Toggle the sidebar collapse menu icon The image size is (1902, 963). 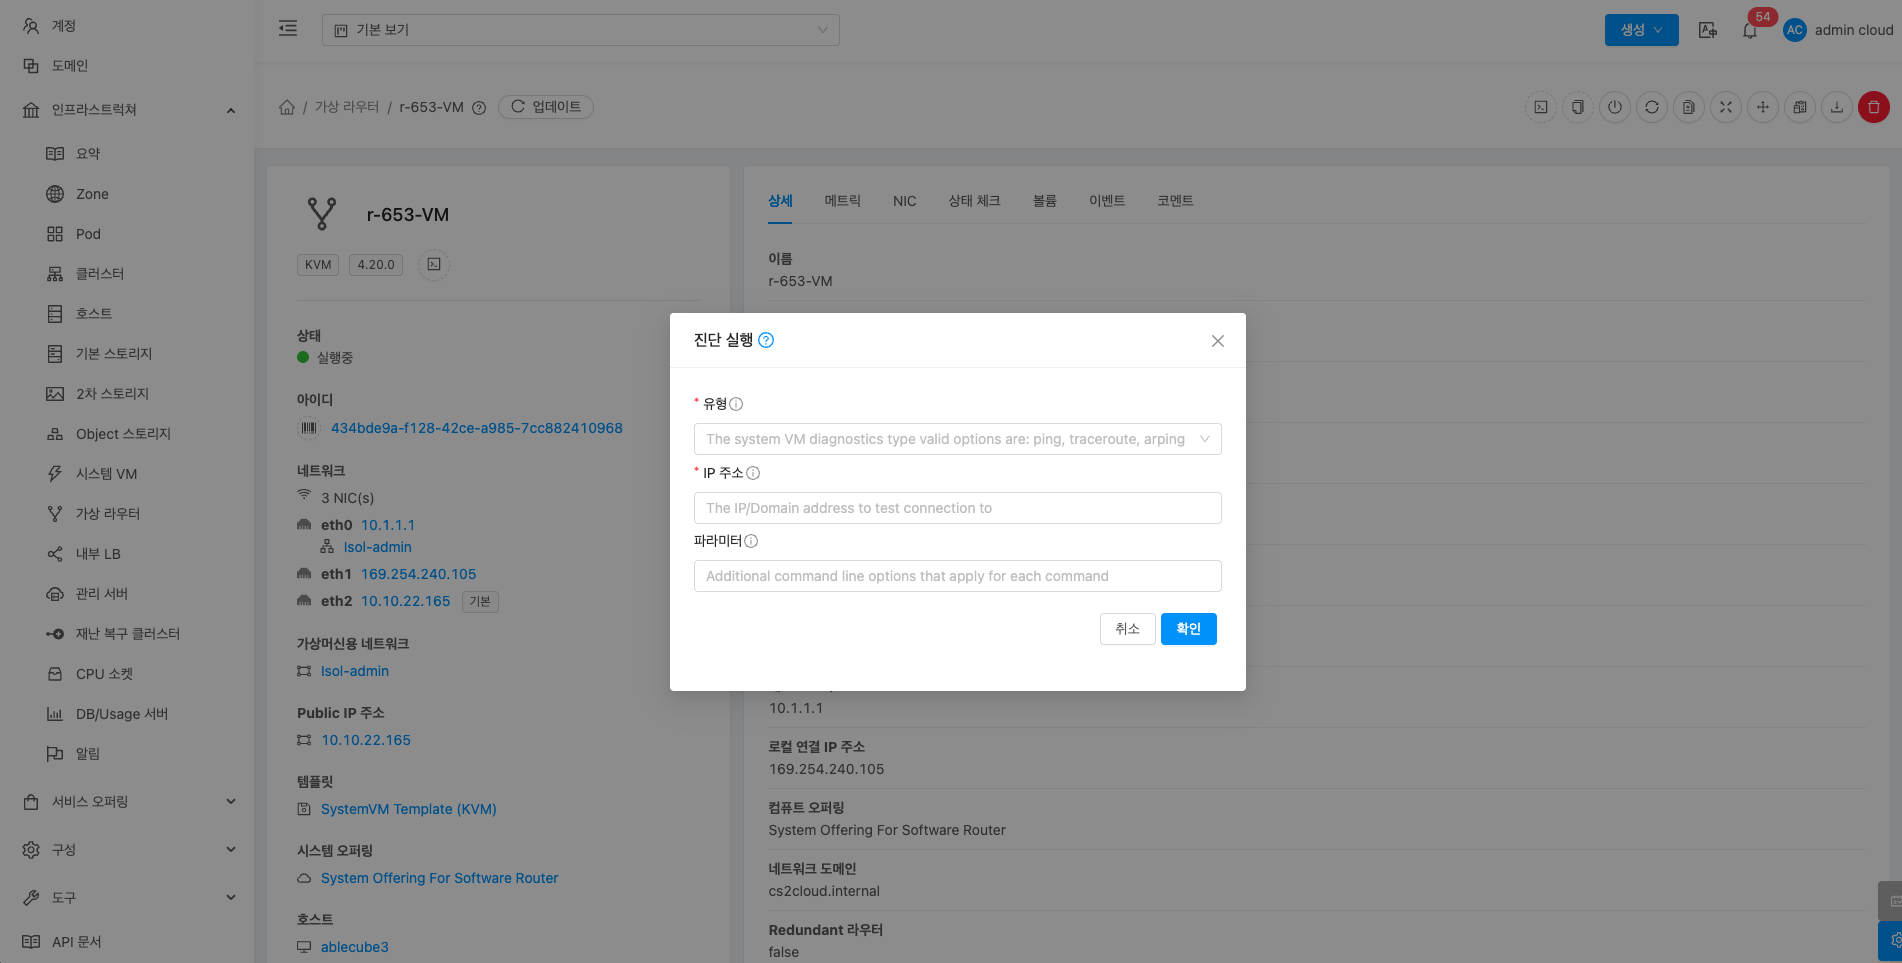coord(288,29)
